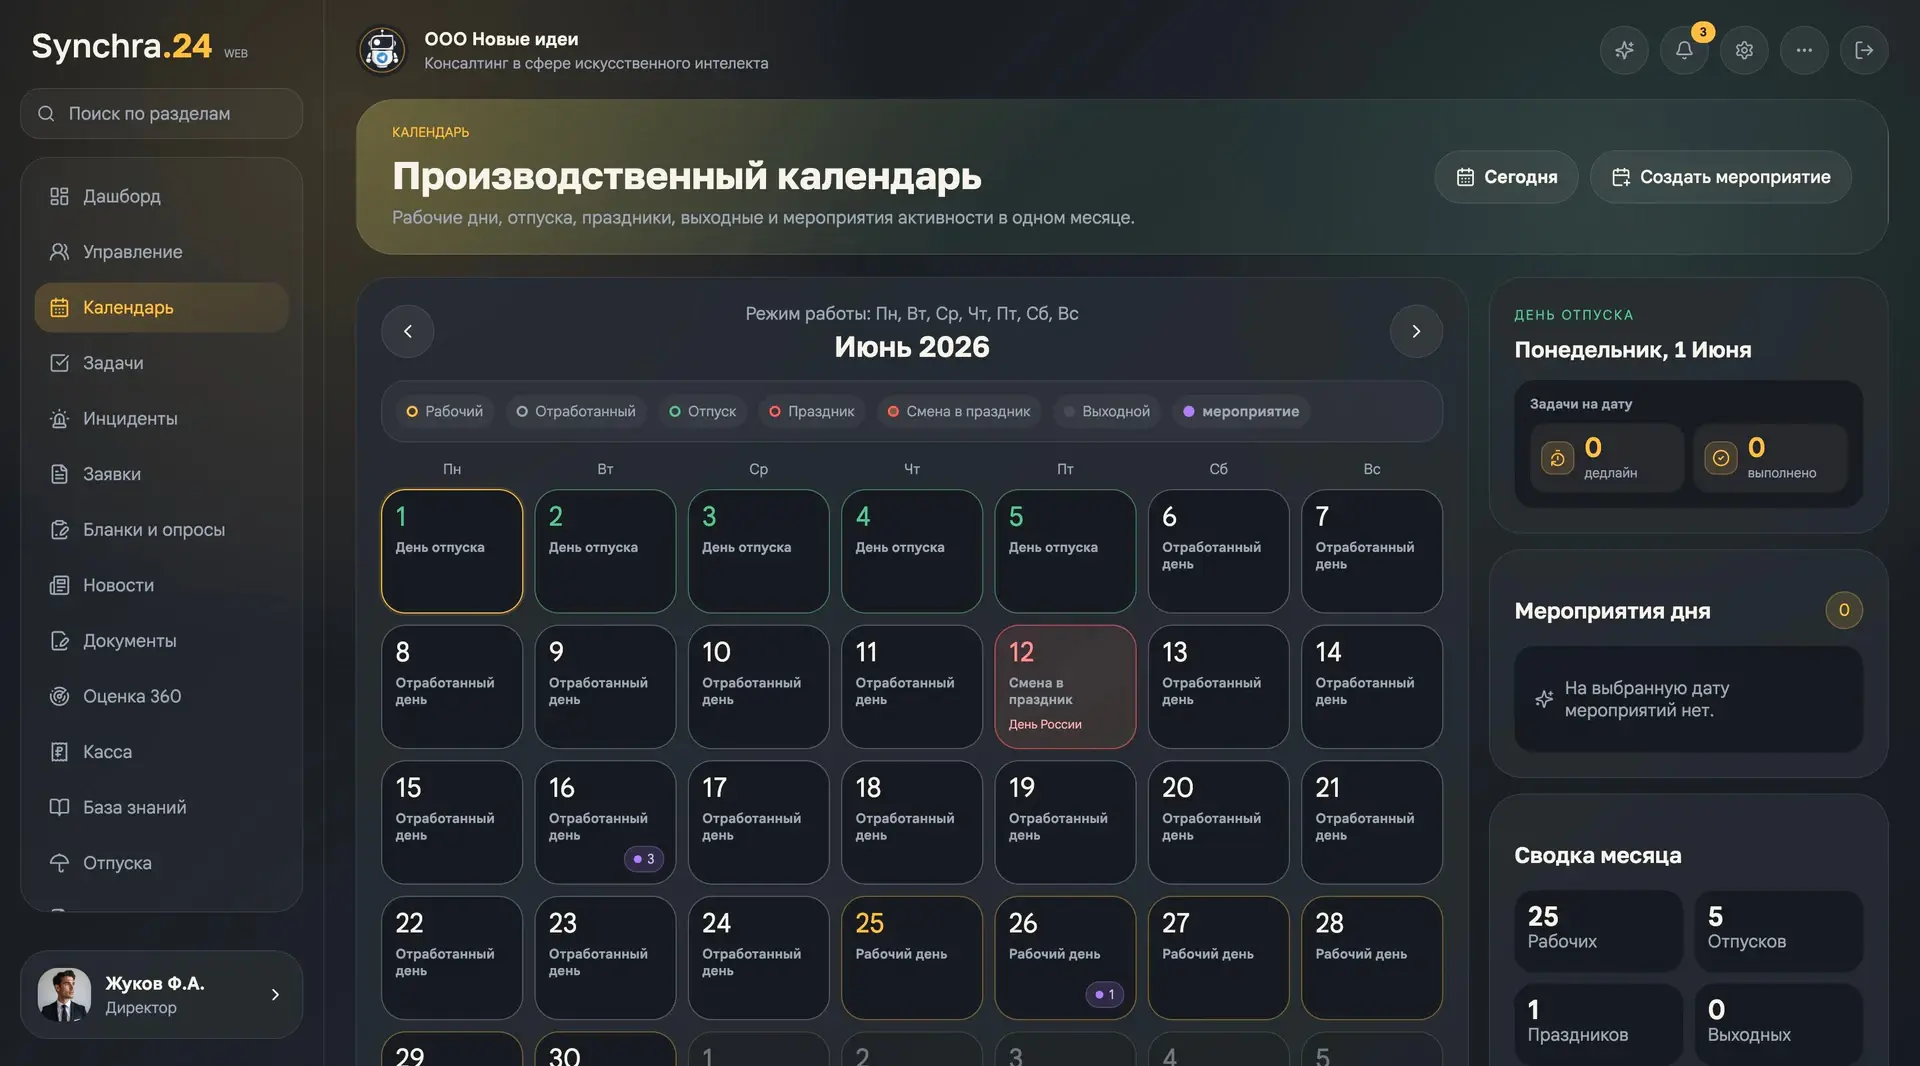Click the Synchra.24 logo
The width and height of the screenshot is (1920, 1066).
pos(122,46)
